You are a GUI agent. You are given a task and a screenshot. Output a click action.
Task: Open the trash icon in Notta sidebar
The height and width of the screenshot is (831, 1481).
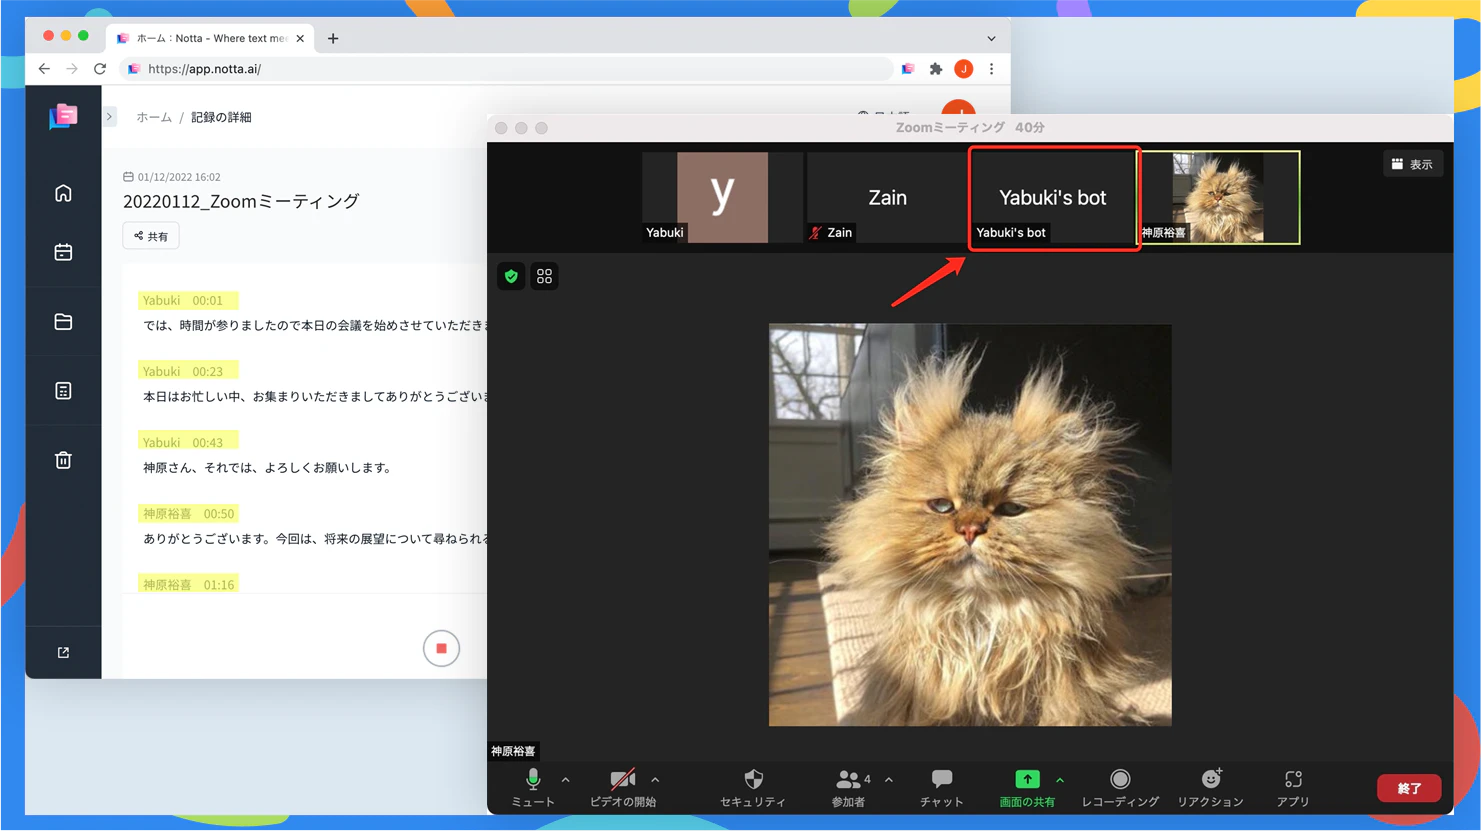click(63, 460)
